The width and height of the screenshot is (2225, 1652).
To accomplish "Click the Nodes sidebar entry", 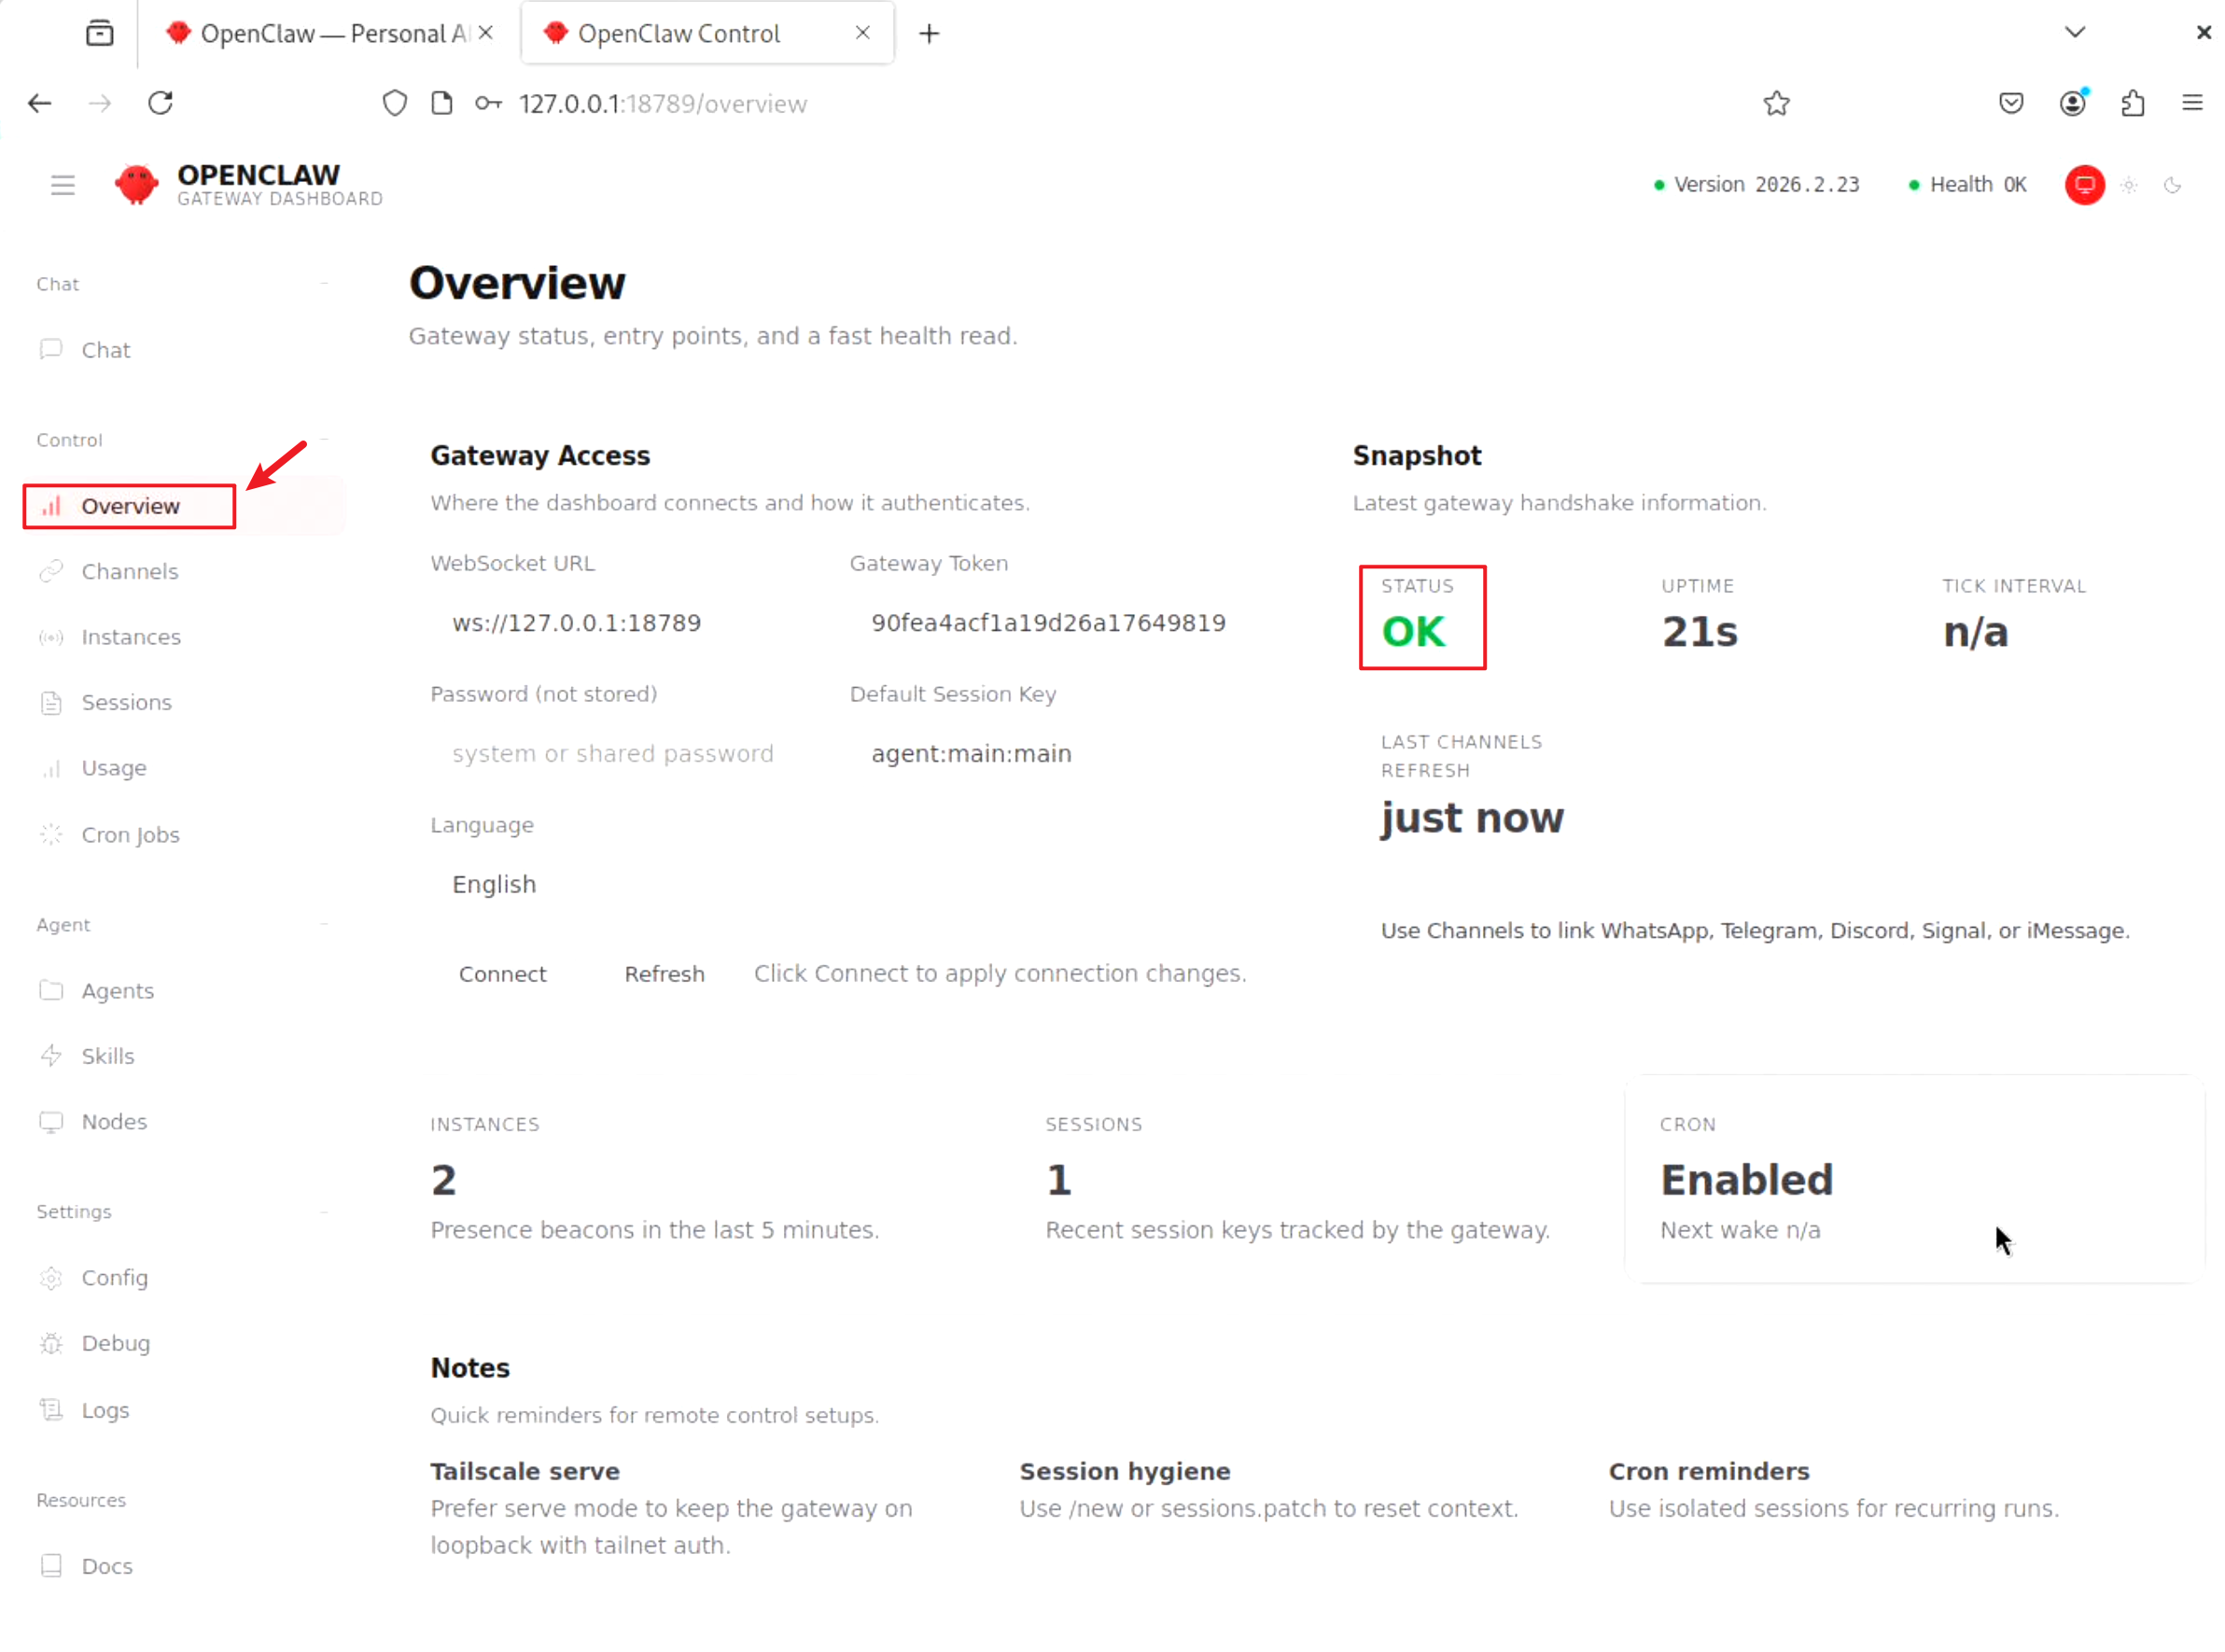I will (x=114, y=1121).
